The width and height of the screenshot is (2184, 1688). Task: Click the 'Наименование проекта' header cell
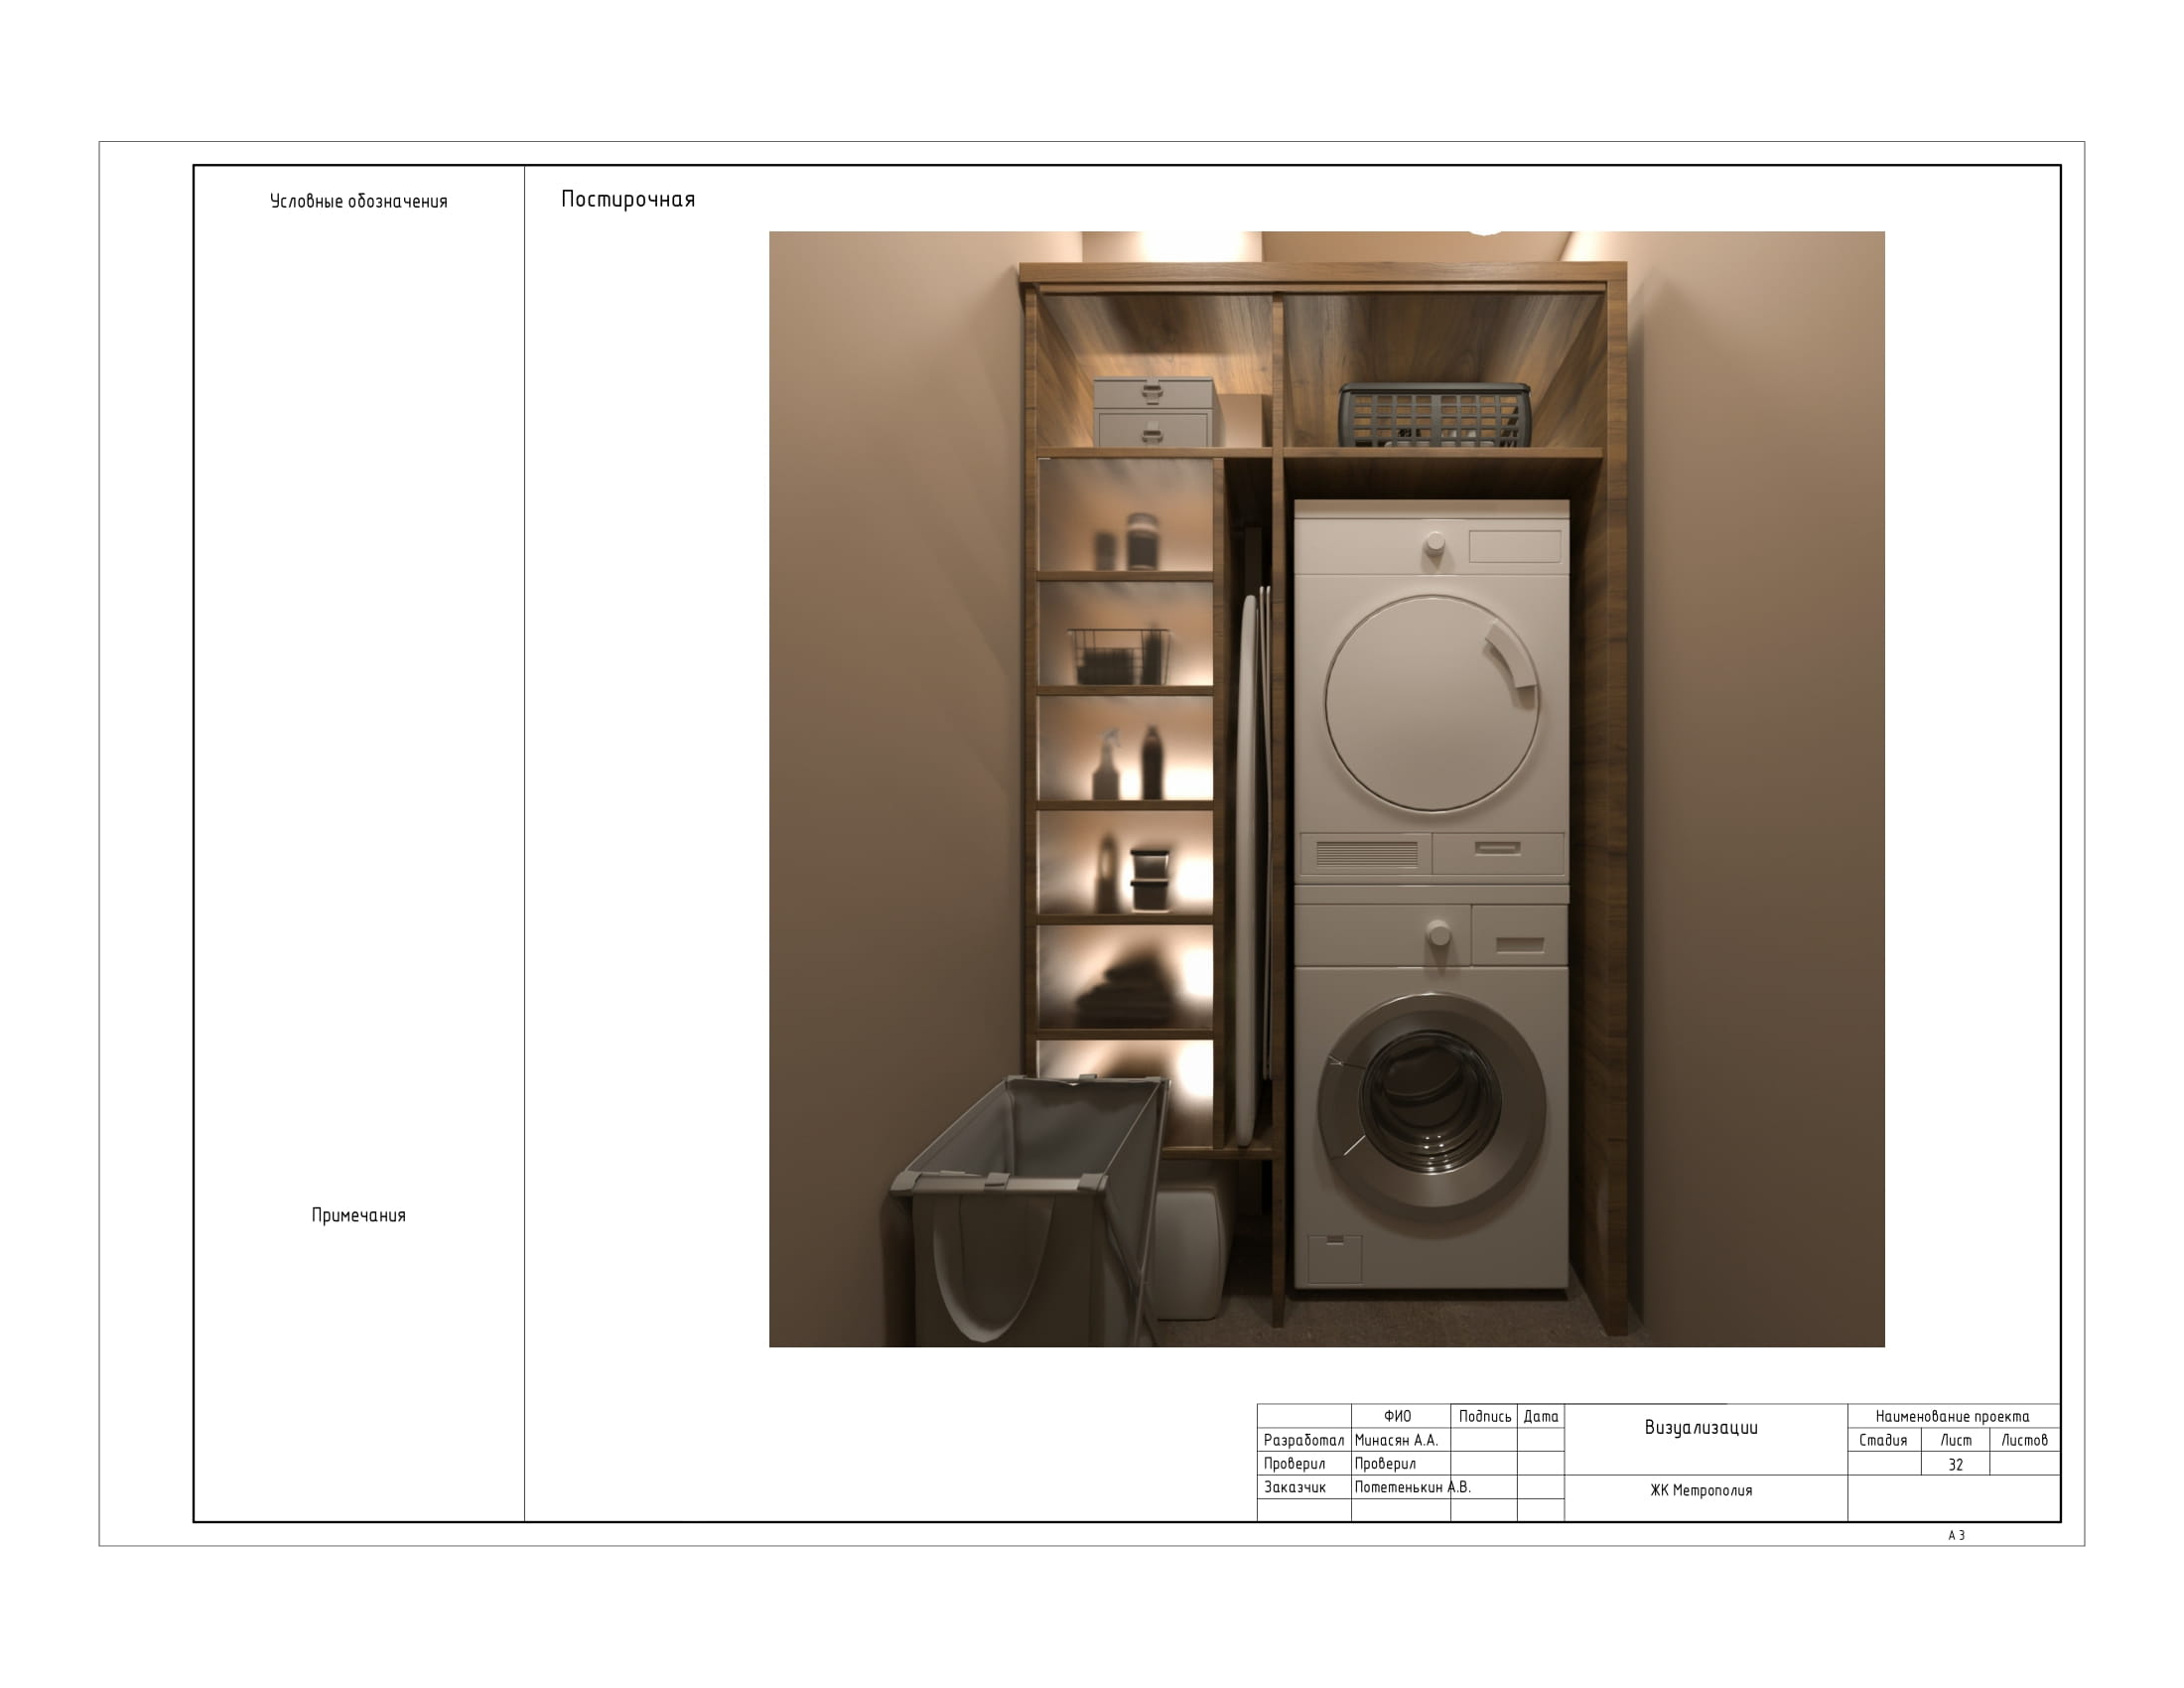1953,1416
